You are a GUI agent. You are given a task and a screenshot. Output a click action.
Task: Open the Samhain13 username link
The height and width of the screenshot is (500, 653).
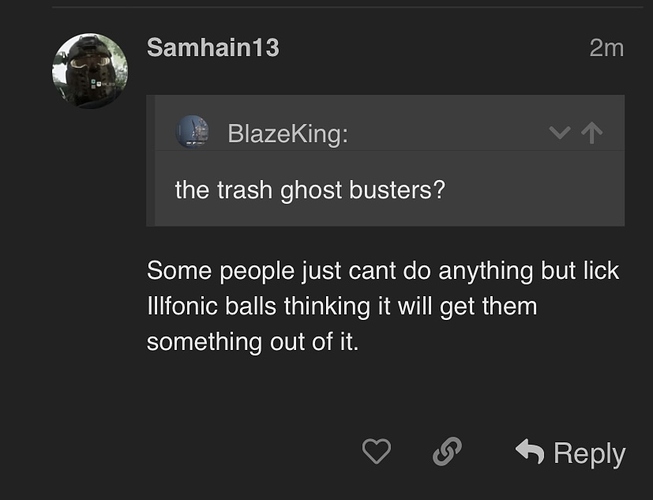(x=212, y=47)
